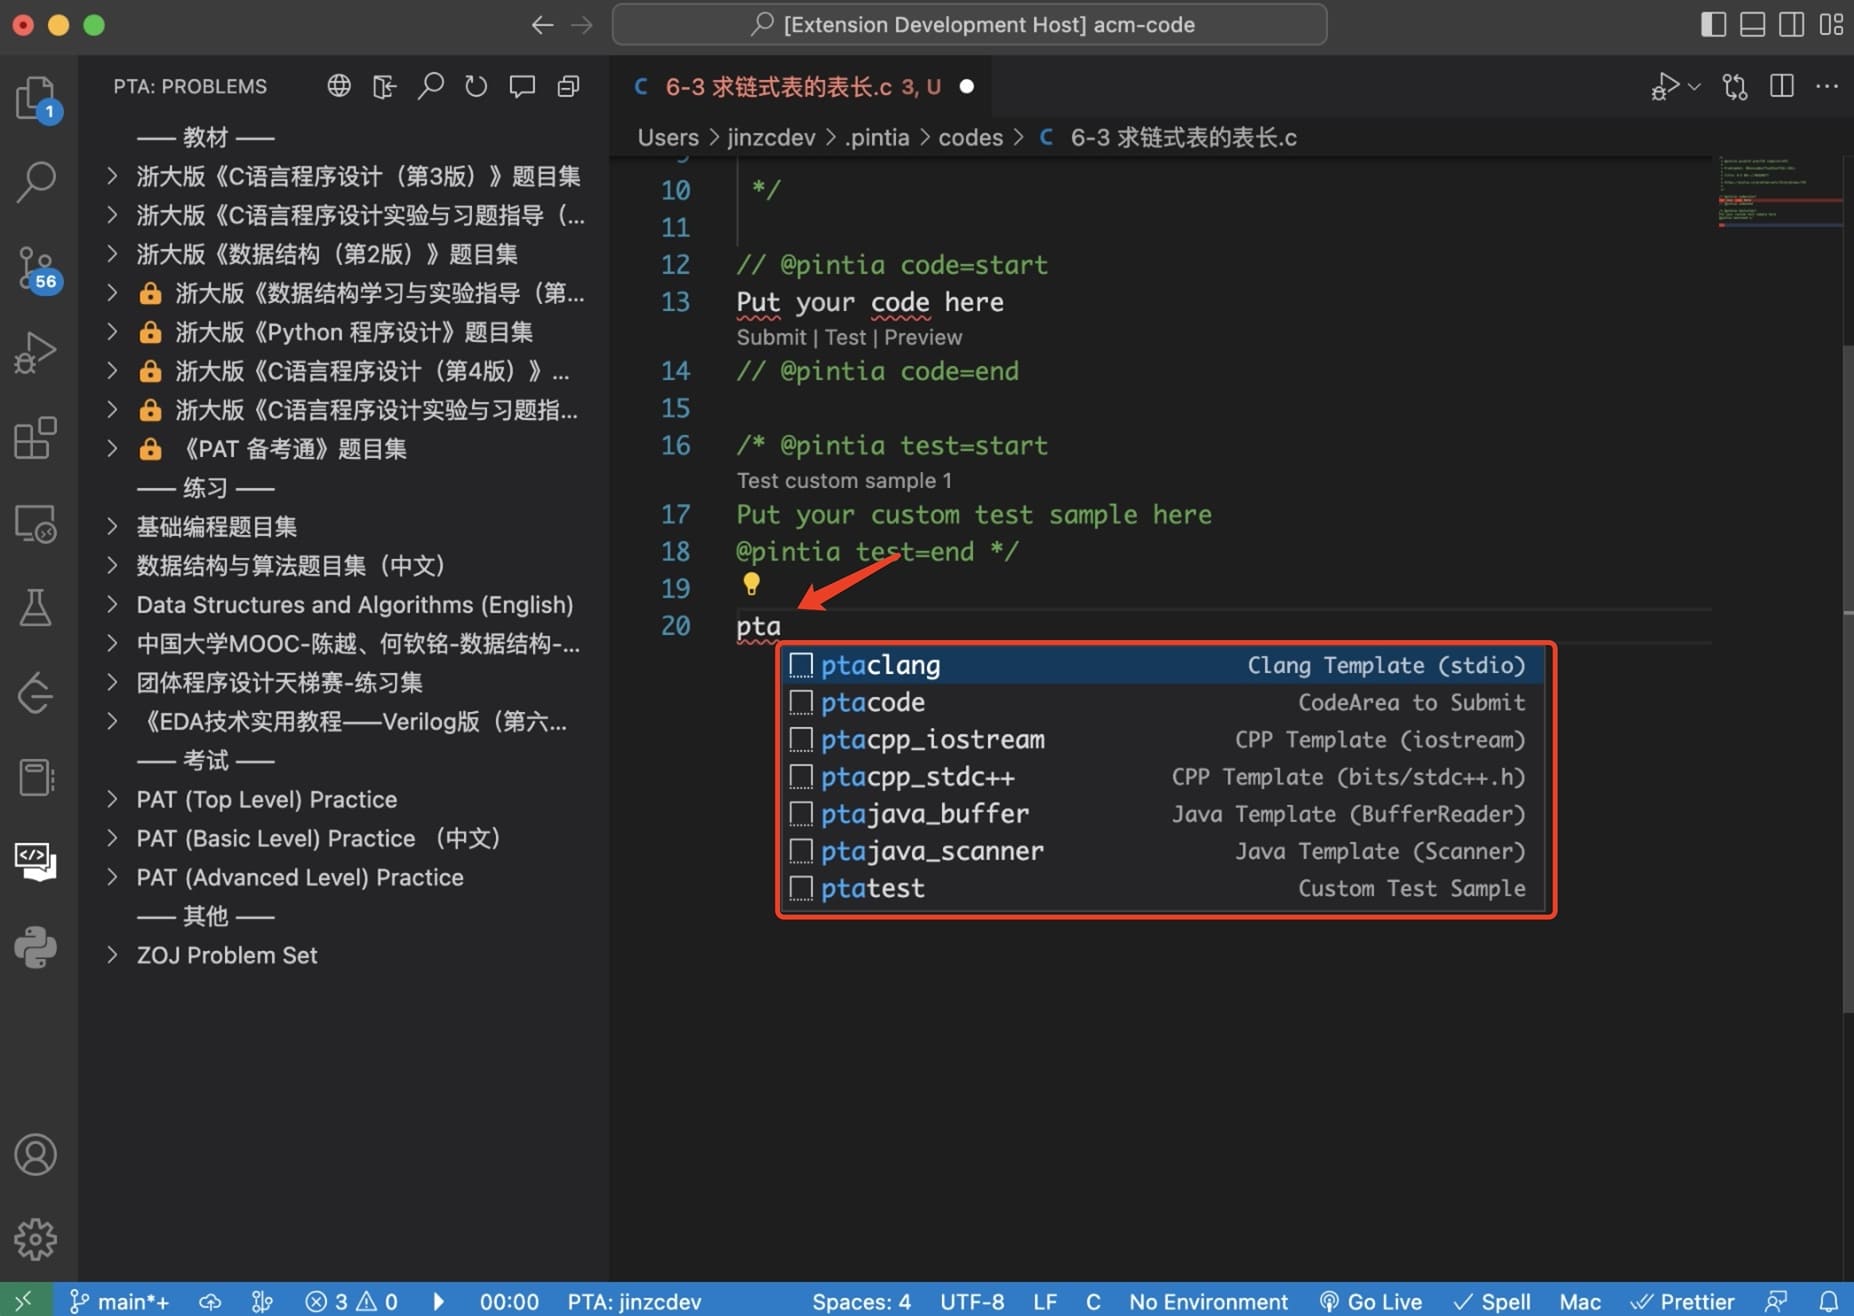Open editor More Actions ellipsis menu
Image resolution: width=1854 pixels, height=1316 pixels.
[x=1827, y=86]
